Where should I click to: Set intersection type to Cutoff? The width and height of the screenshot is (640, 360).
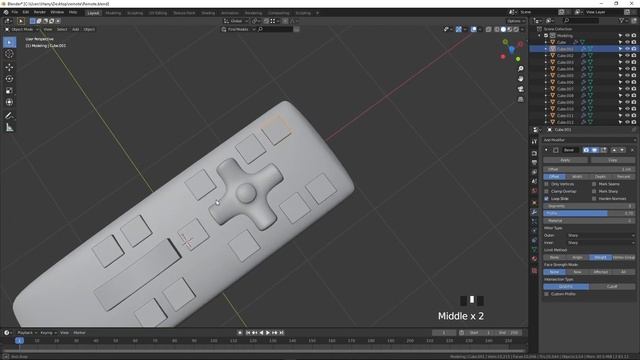612,287
